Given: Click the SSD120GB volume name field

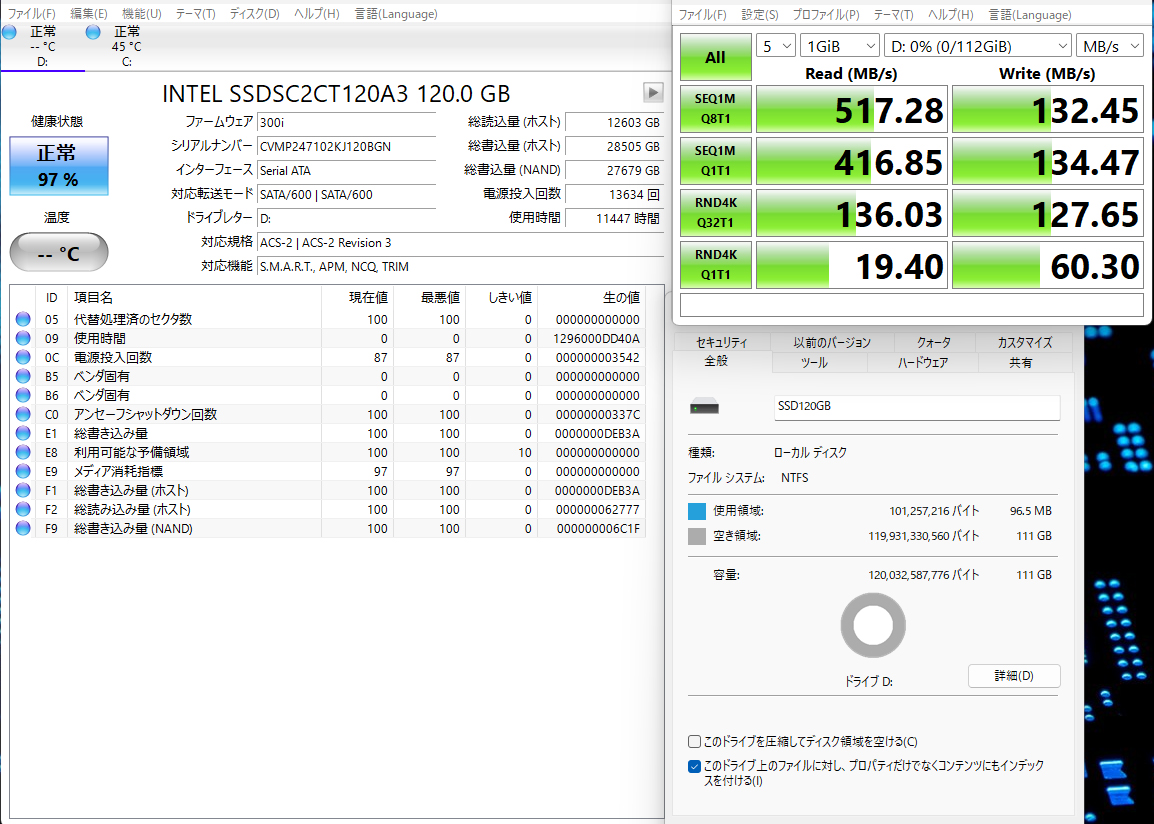Looking at the screenshot, I should point(916,407).
